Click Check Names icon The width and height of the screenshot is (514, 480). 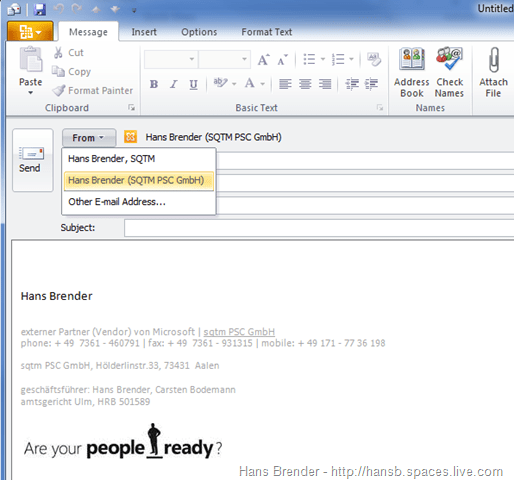pos(449,73)
